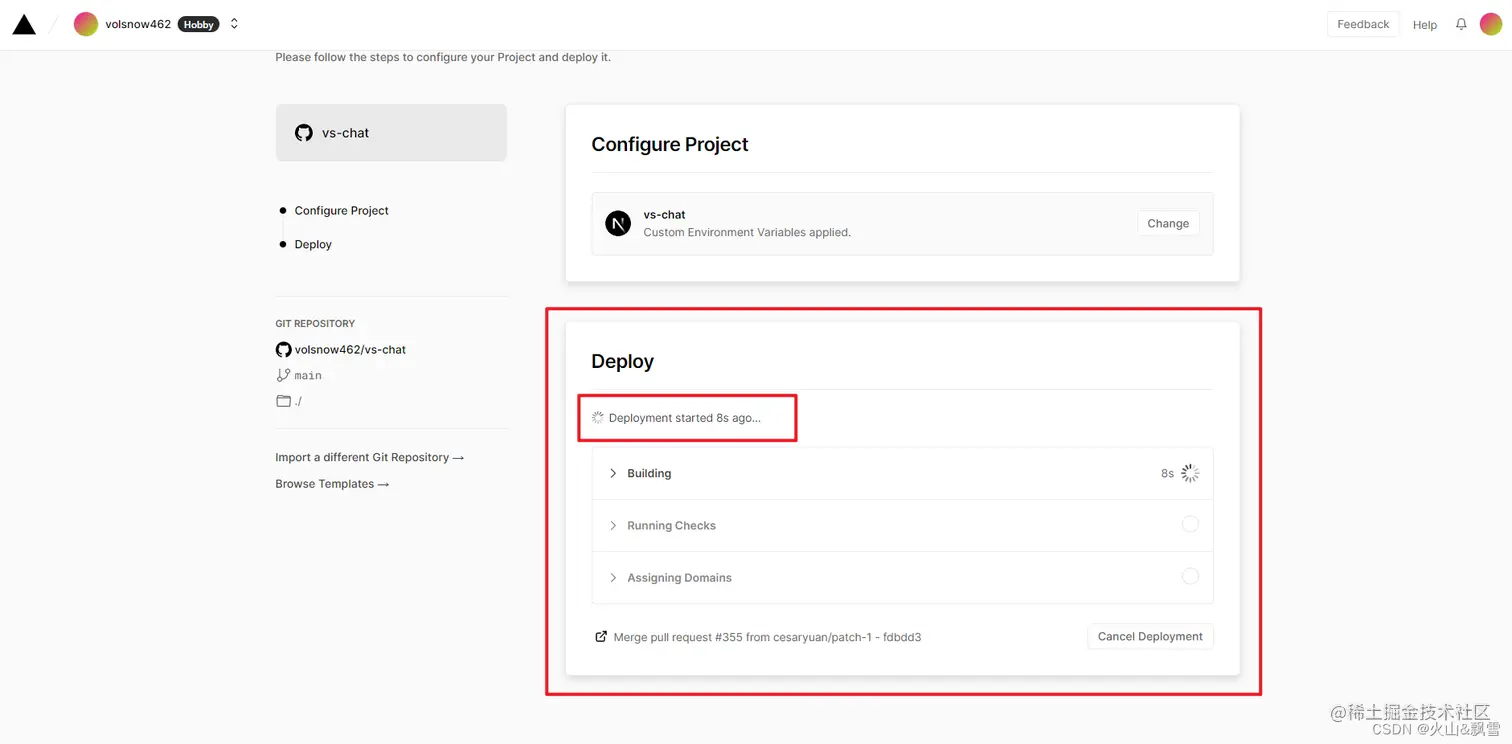
Task: Click the Change button for vs-chat
Action: (x=1168, y=223)
